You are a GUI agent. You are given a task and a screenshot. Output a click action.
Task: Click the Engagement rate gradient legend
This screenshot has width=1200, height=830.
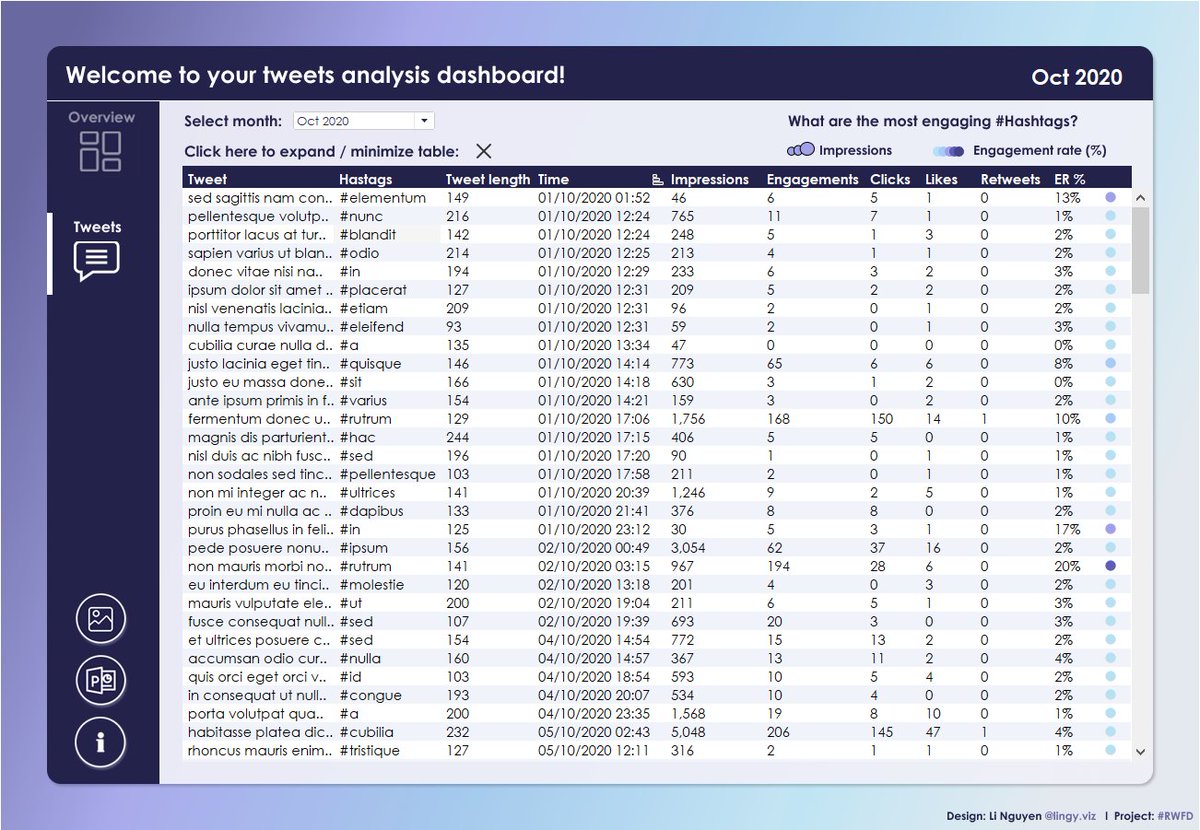click(x=949, y=151)
